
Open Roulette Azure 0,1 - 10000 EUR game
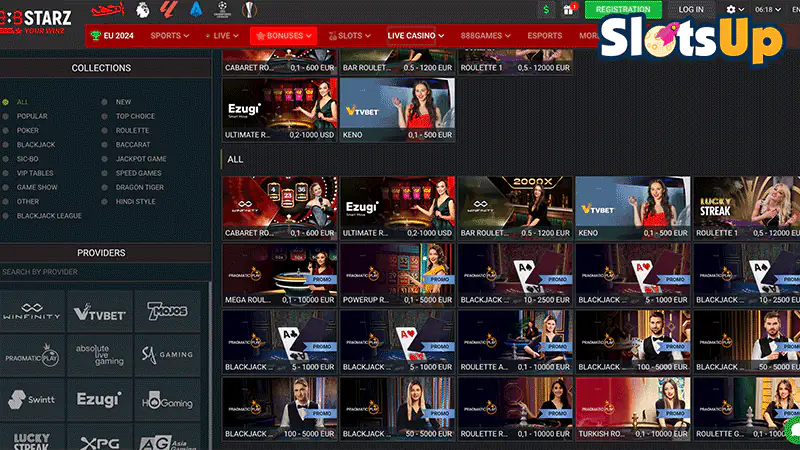pos(515,341)
